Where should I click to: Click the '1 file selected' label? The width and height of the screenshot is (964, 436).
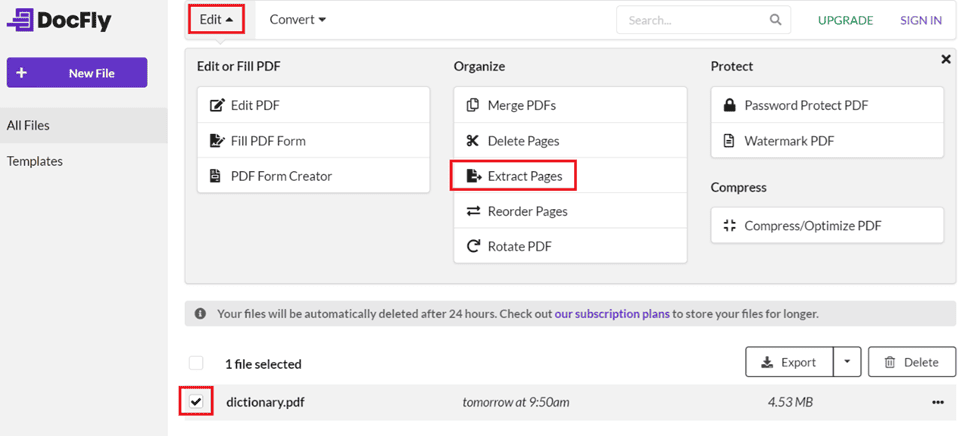pos(263,364)
